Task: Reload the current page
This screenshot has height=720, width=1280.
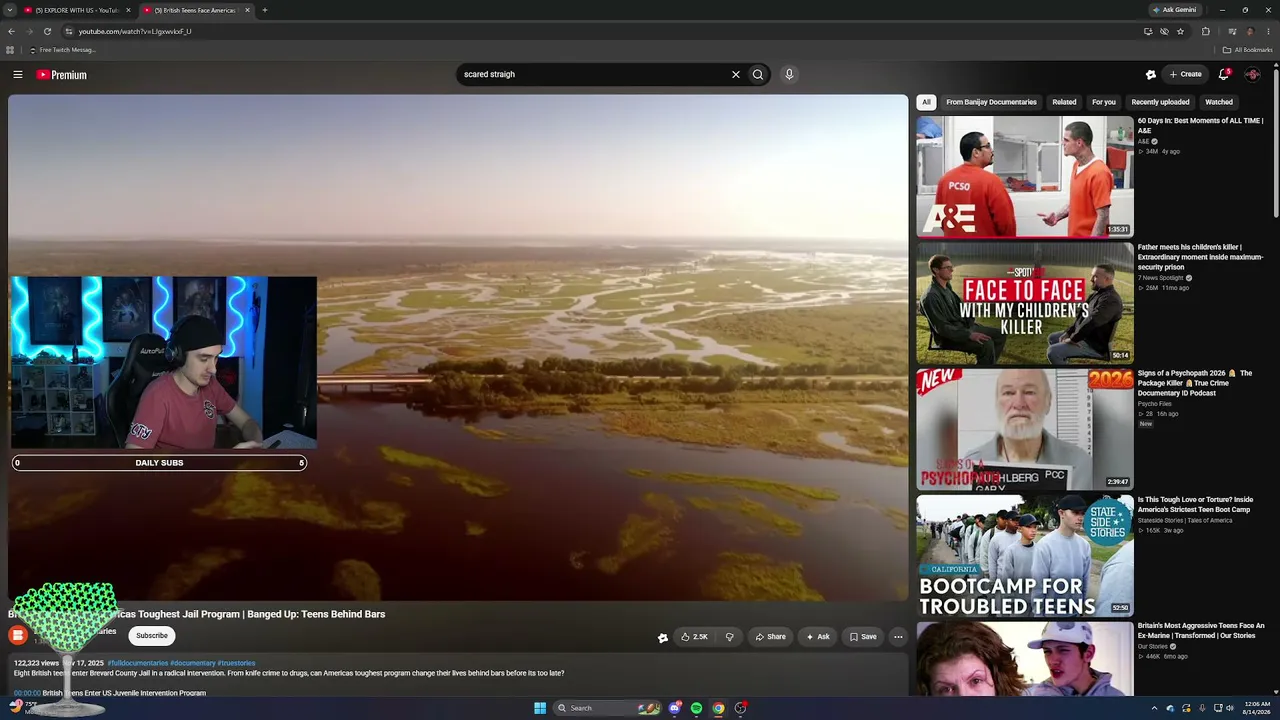Action: point(47,31)
